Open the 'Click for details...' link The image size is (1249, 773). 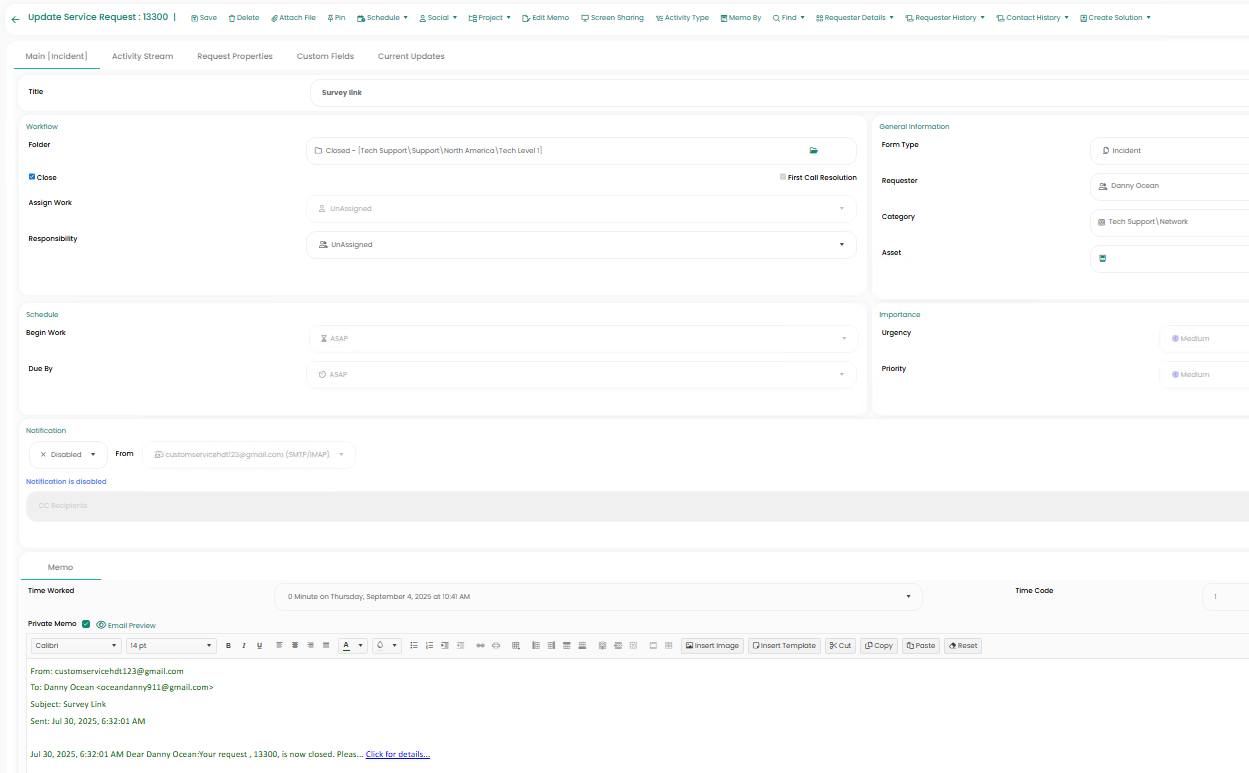click(x=397, y=754)
